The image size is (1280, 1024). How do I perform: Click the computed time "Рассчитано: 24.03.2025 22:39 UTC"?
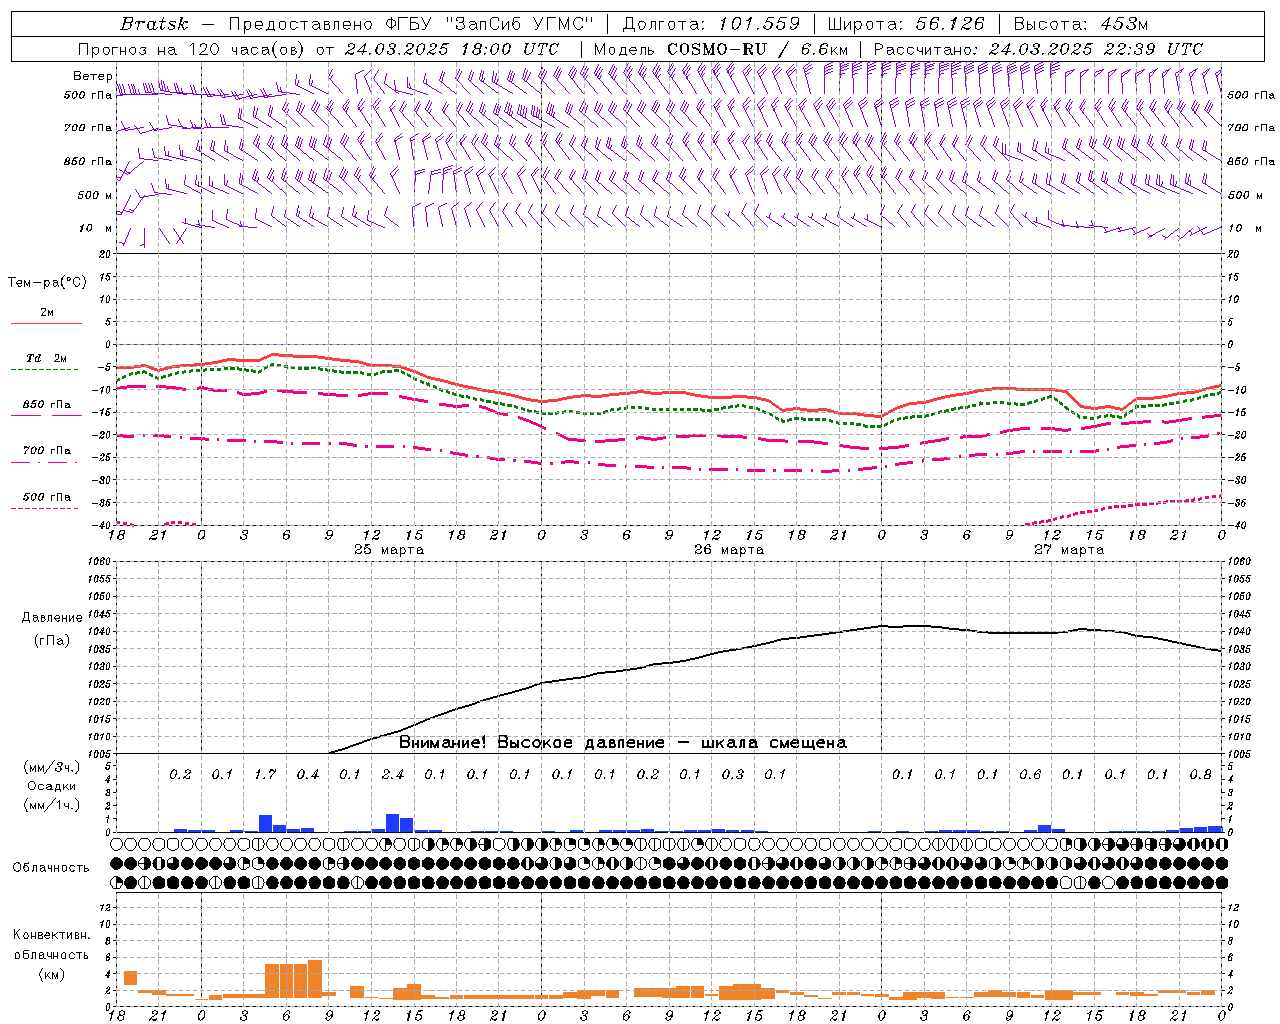[x=1038, y=49]
